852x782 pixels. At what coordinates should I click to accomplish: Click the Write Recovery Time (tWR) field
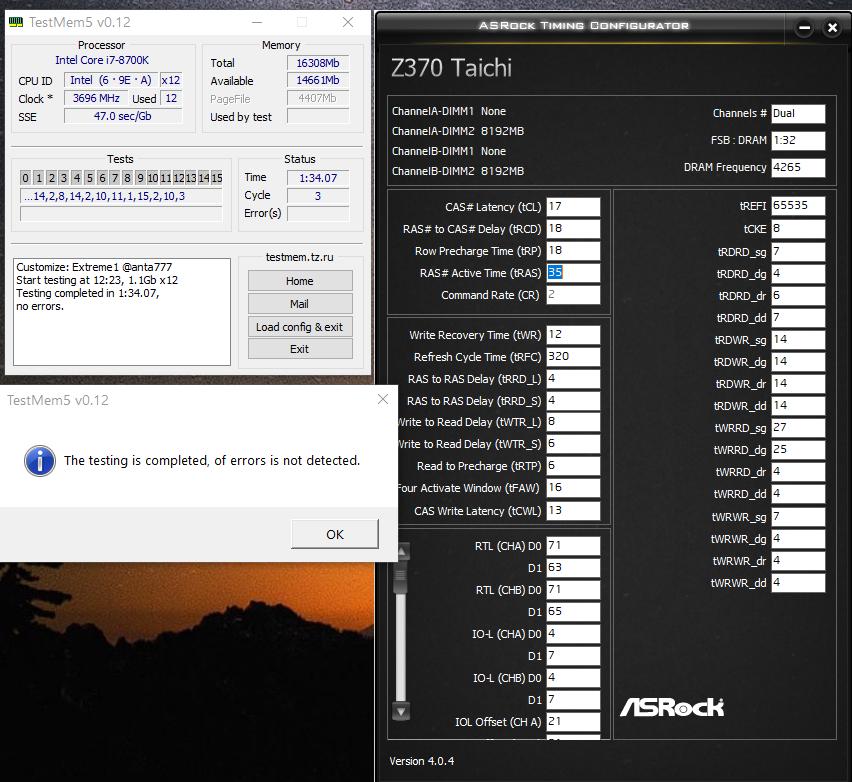(x=573, y=335)
